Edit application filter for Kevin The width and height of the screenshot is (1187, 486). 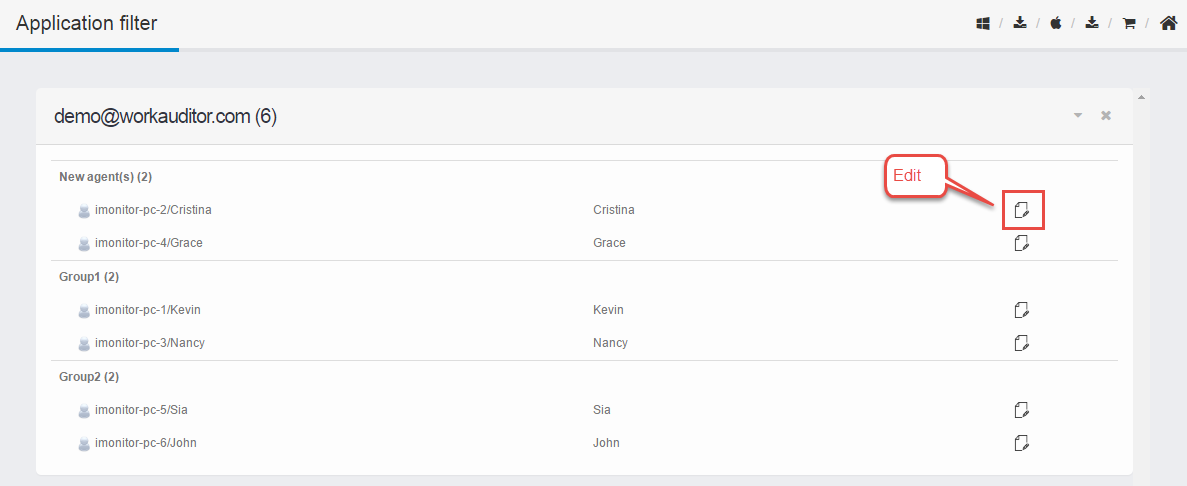click(x=1022, y=310)
